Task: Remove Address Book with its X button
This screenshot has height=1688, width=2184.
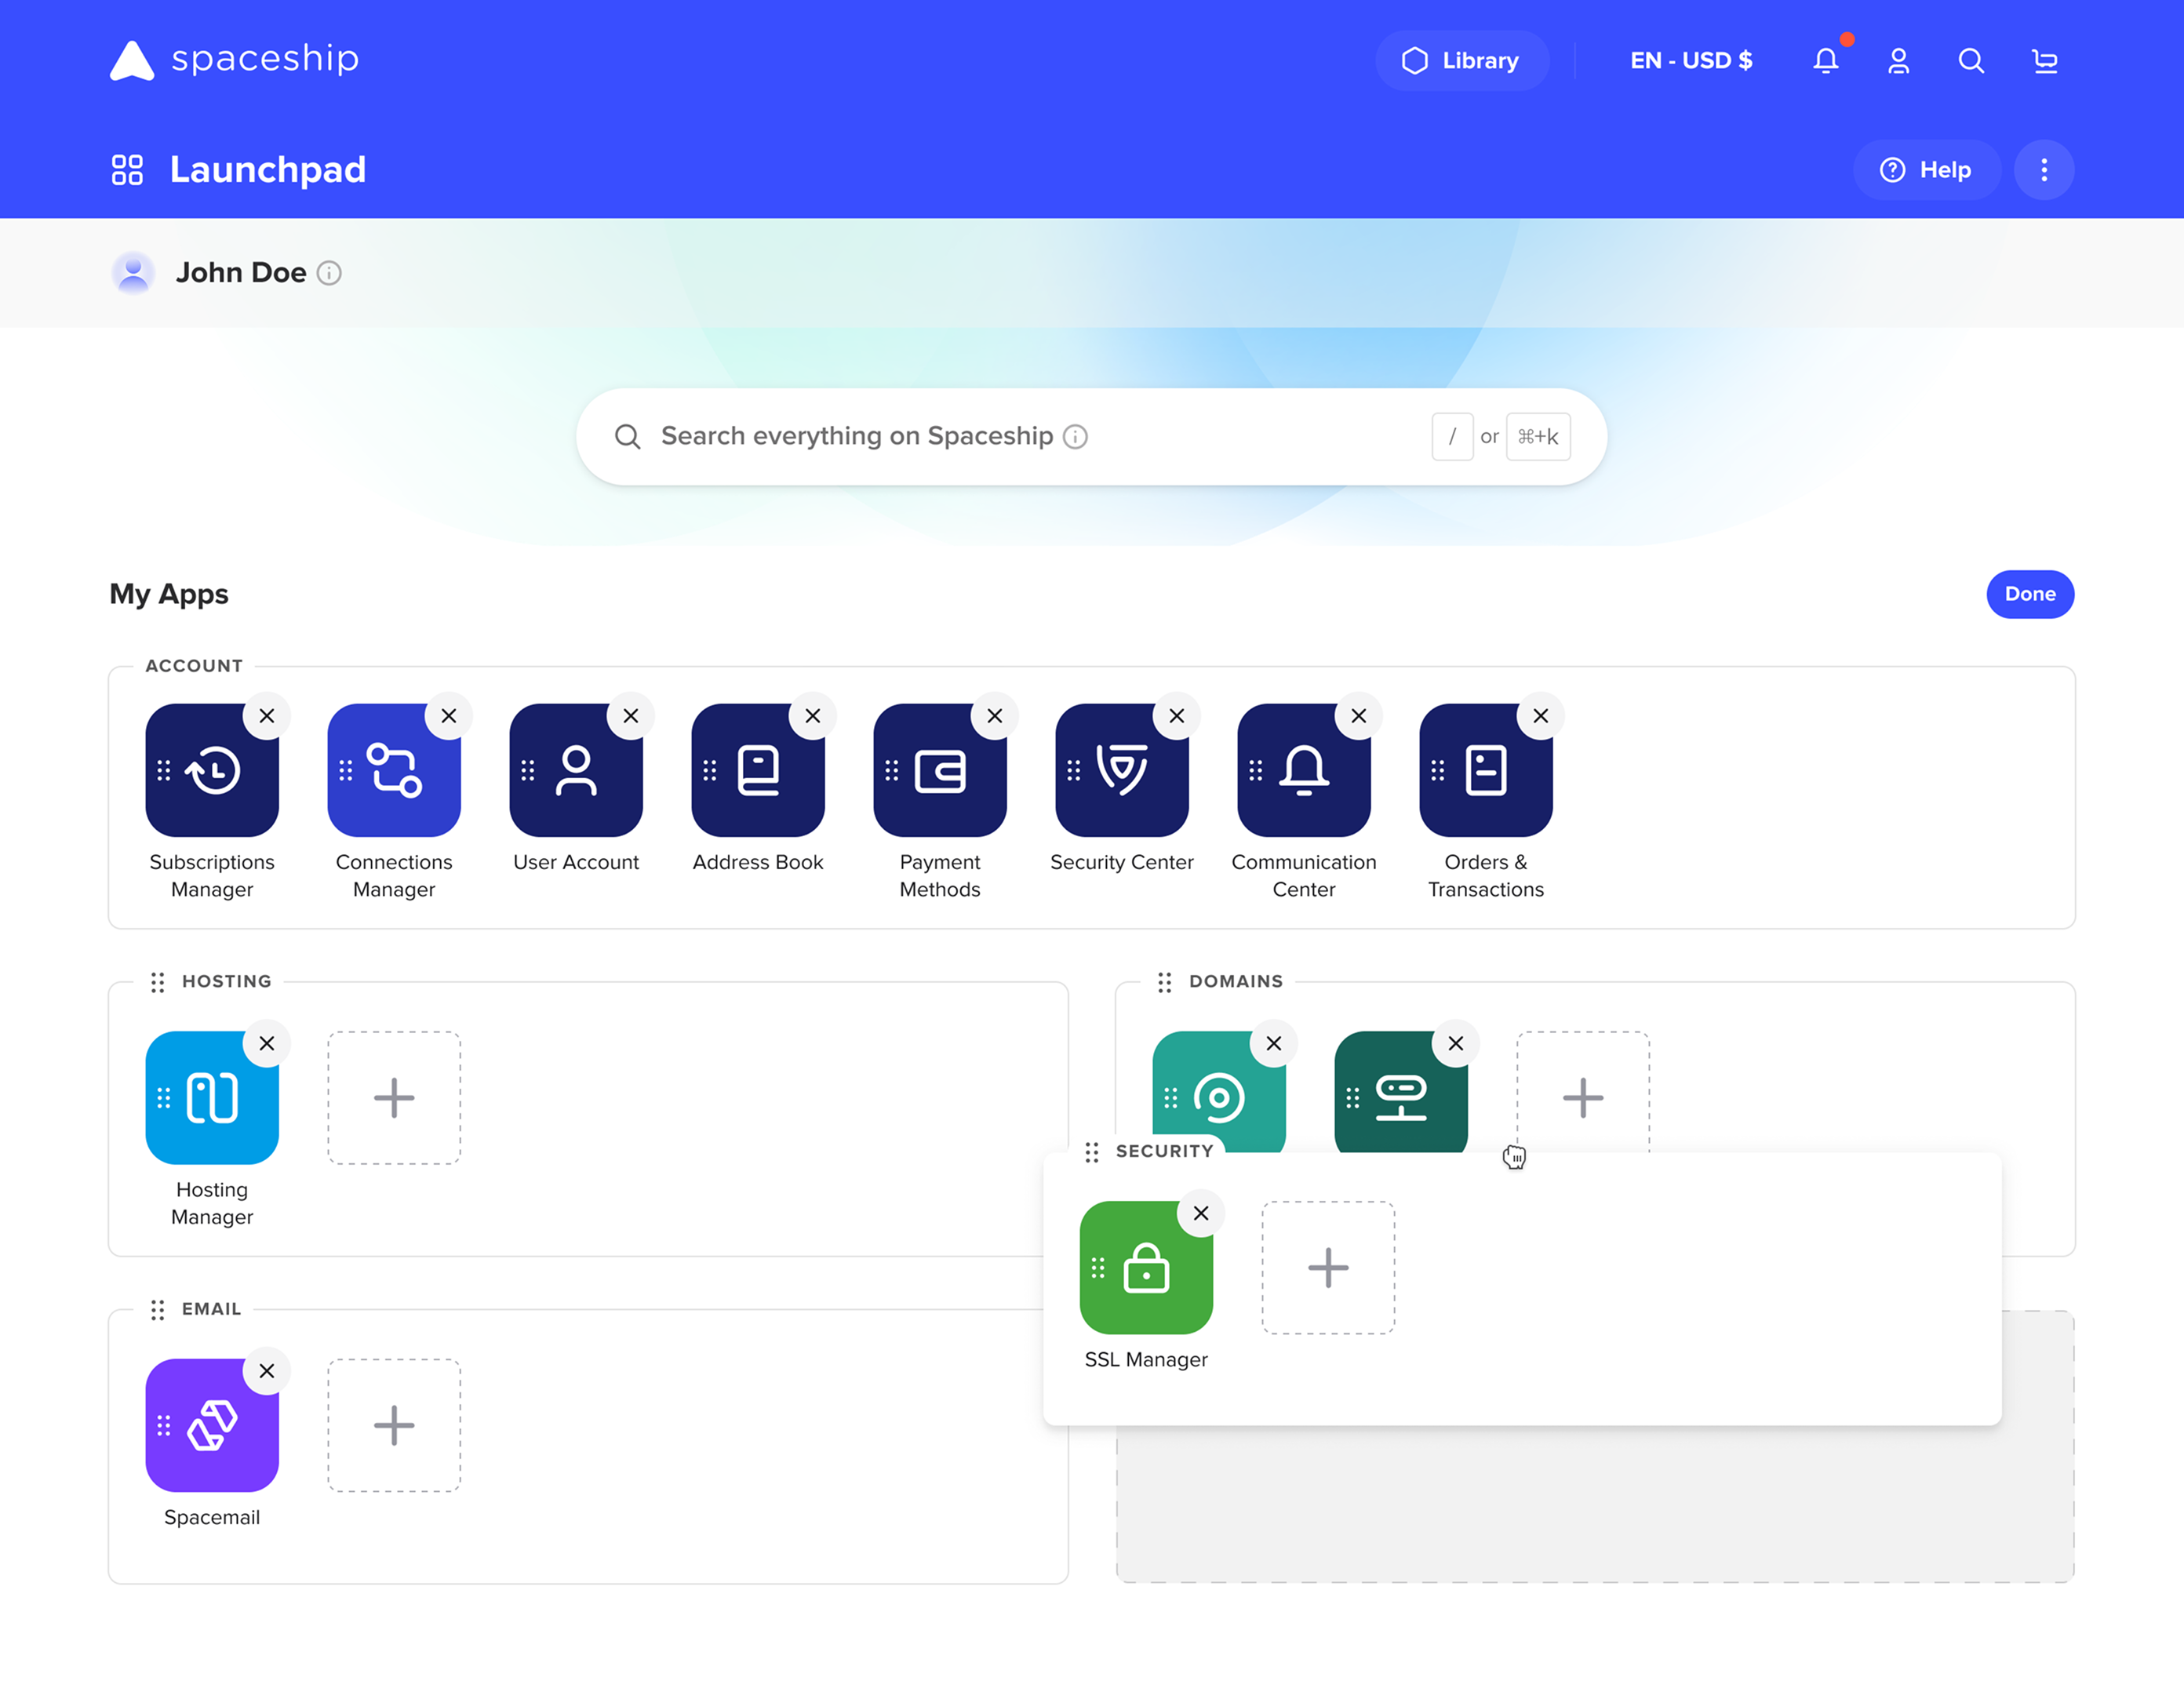Action: pyautogui.click(x=813, y=716)
